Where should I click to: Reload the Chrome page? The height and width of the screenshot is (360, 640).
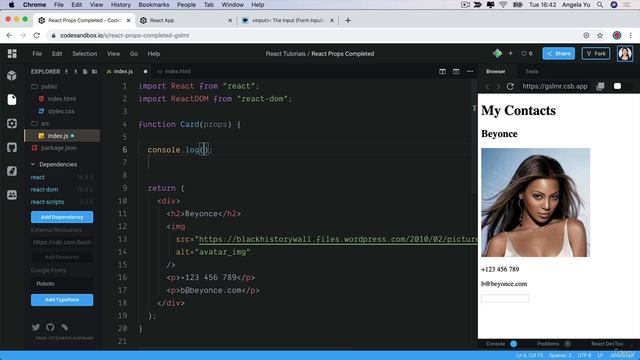(x=37, y=36)
